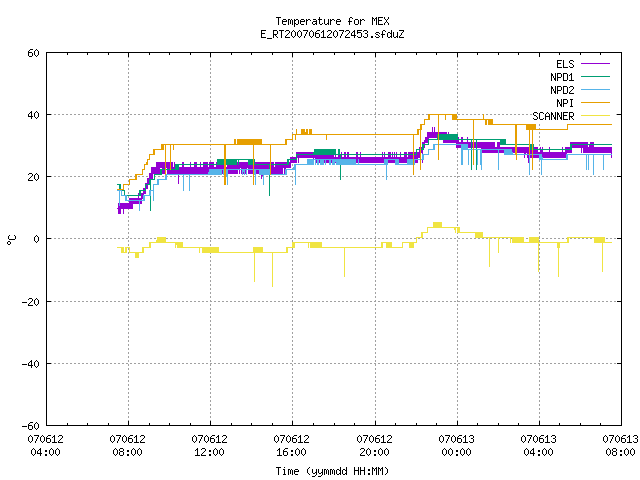Click the yellow SCANNER legend line sample
640x480 pixels.
click(x=595, y=116)
